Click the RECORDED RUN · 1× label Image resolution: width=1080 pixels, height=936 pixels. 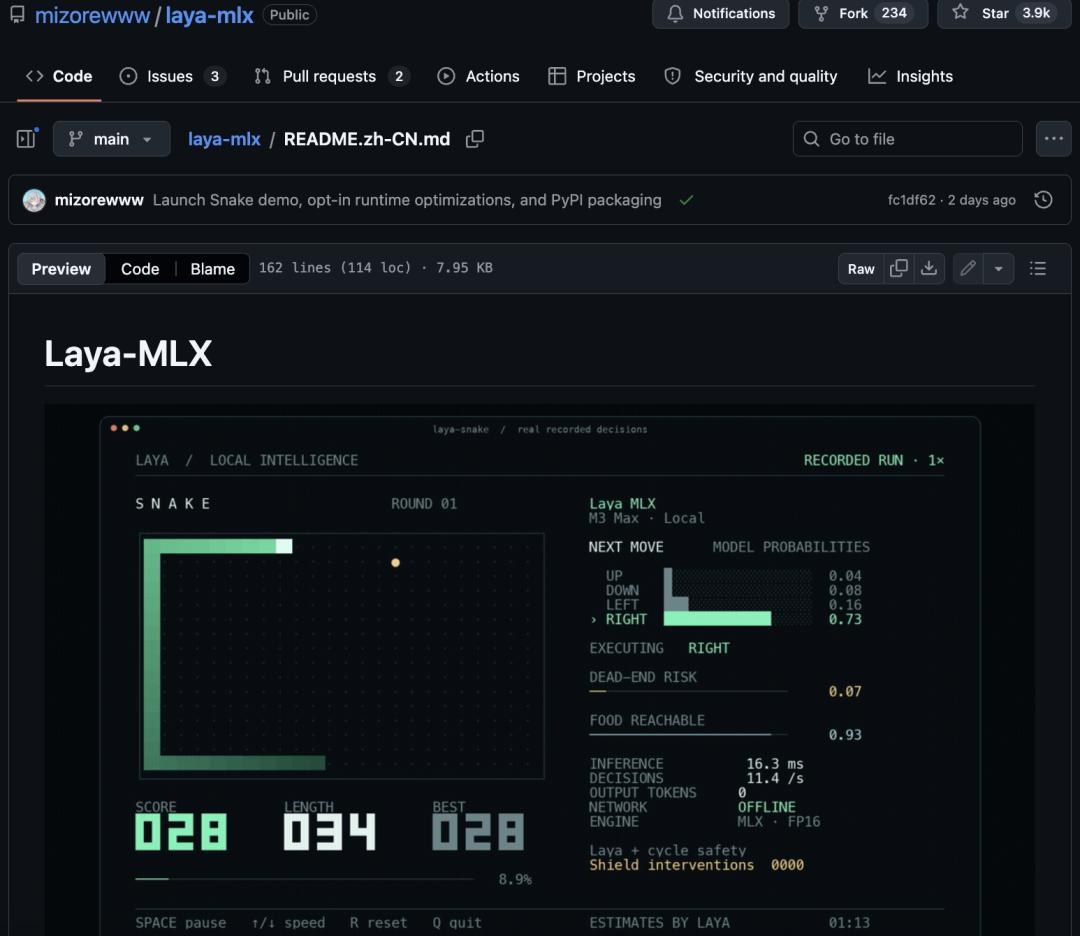pos(873,460)
